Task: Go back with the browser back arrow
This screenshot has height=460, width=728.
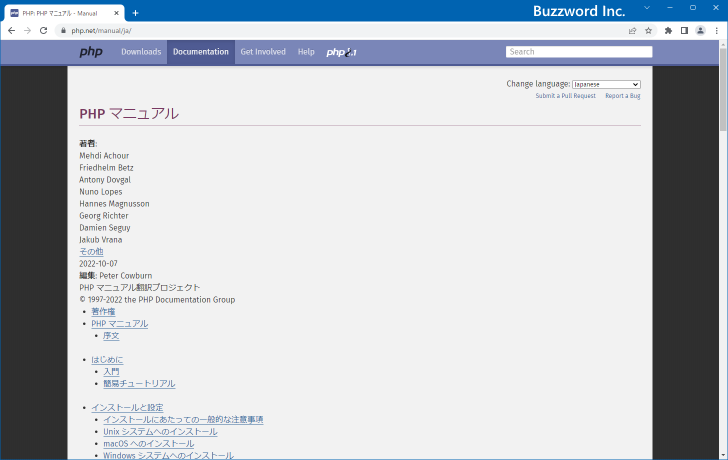Action: tap(12, 31)
